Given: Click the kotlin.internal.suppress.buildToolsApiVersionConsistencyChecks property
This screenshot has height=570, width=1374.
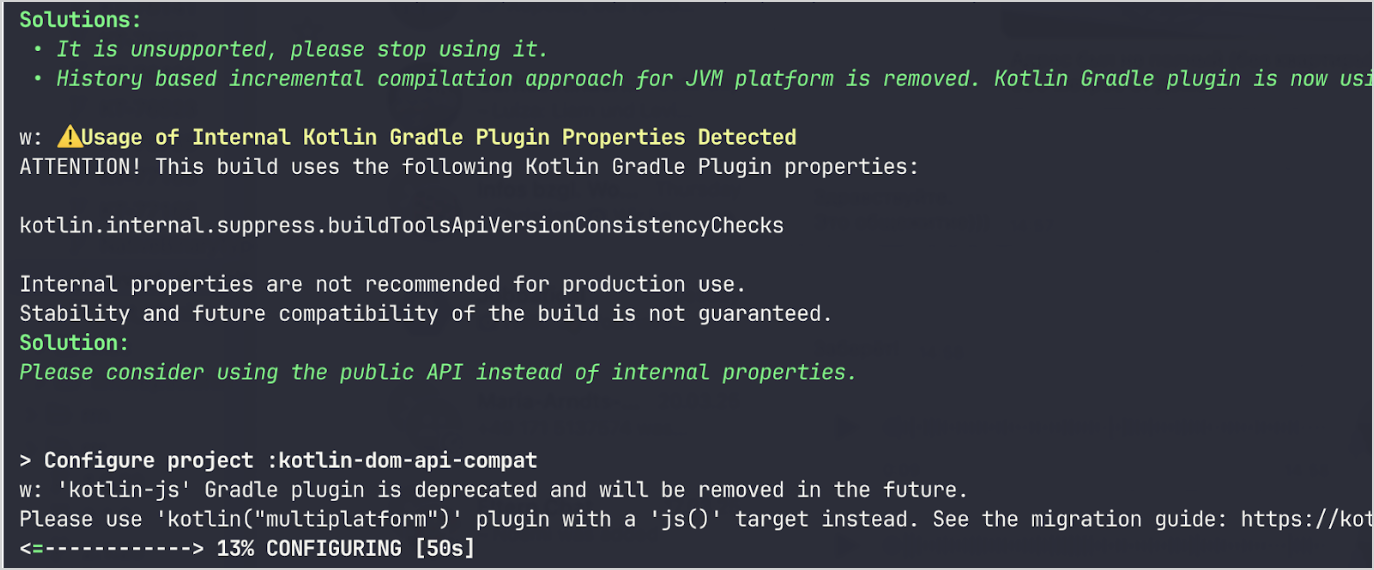Looking at the screenshot, I should (x=401, y=225).
